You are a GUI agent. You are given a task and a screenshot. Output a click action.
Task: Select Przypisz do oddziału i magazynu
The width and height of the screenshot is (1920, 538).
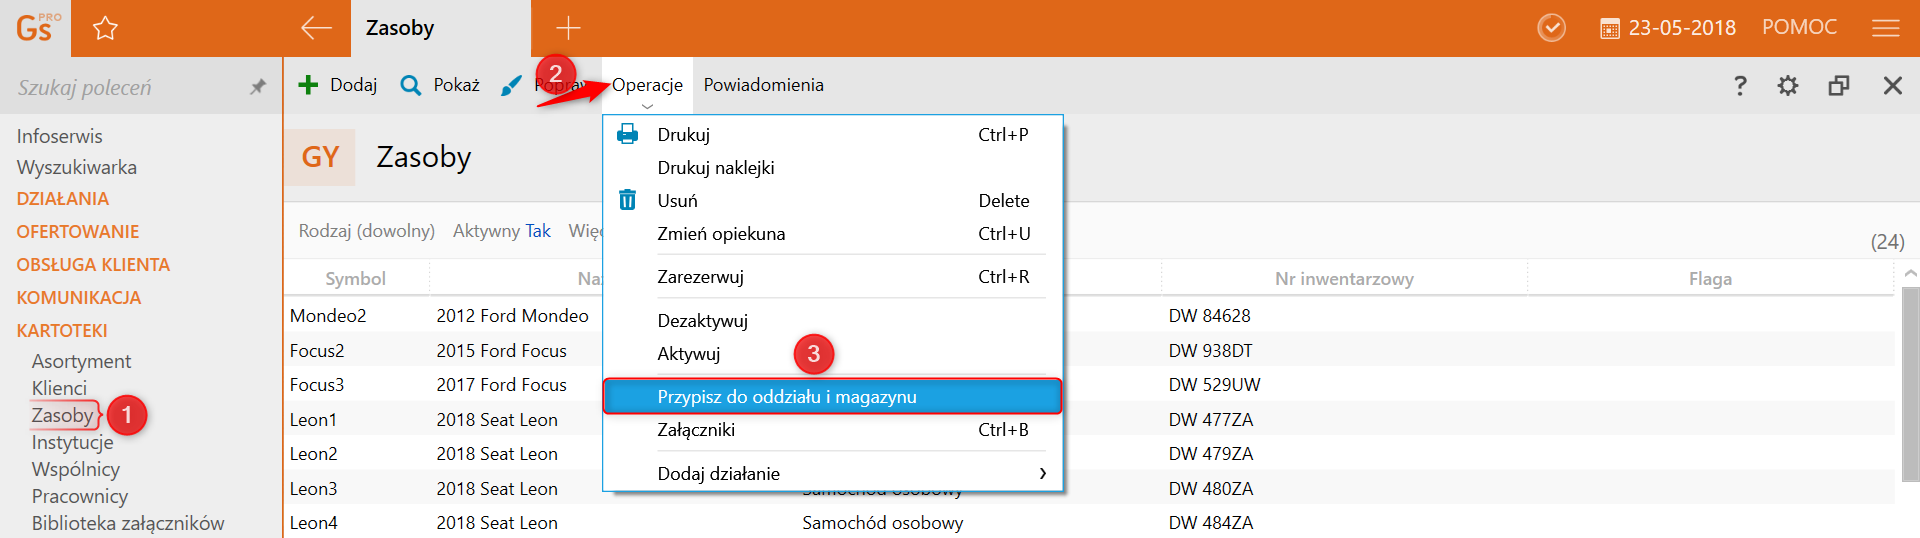coord(832,397)
